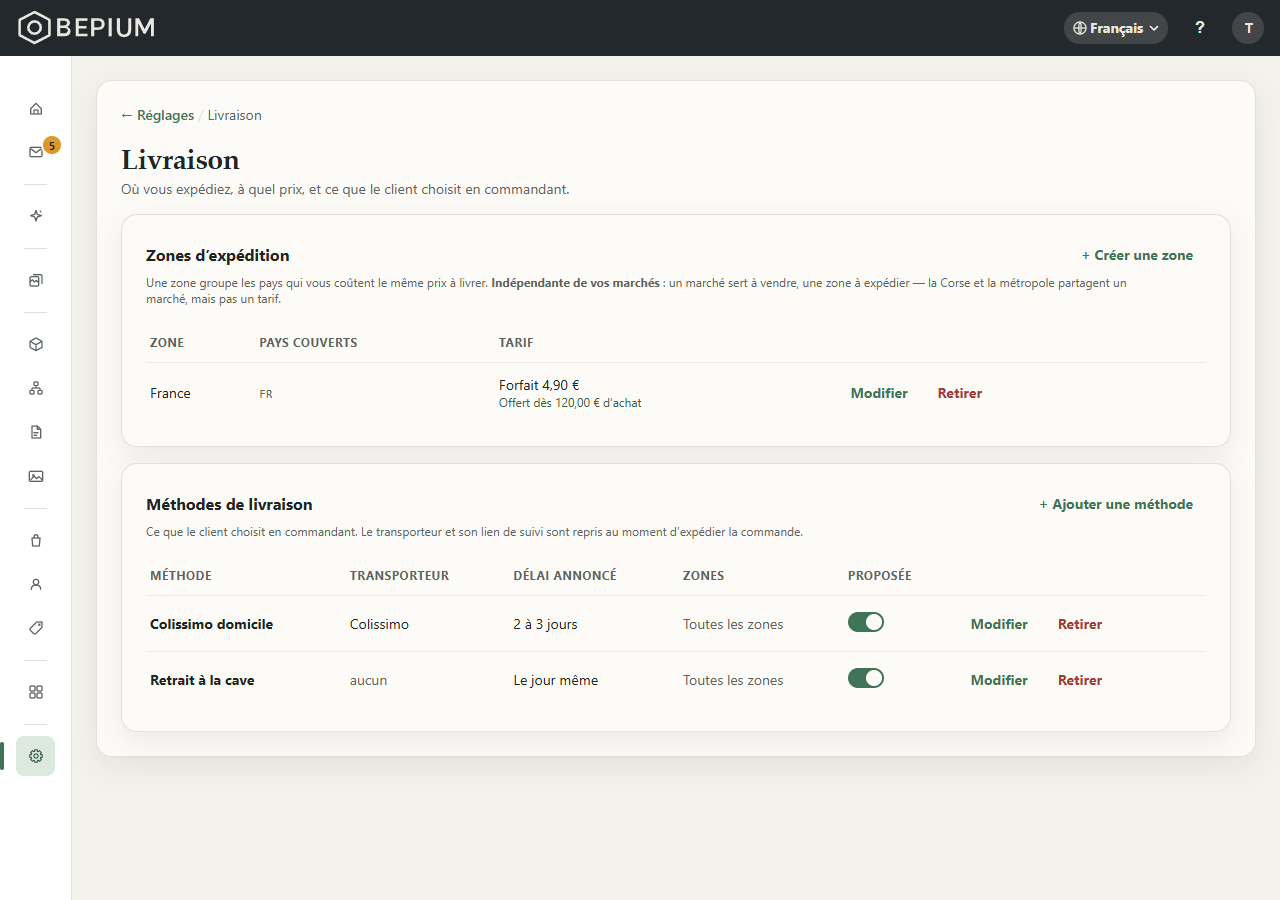Open the price tag discounts icon

36,628
